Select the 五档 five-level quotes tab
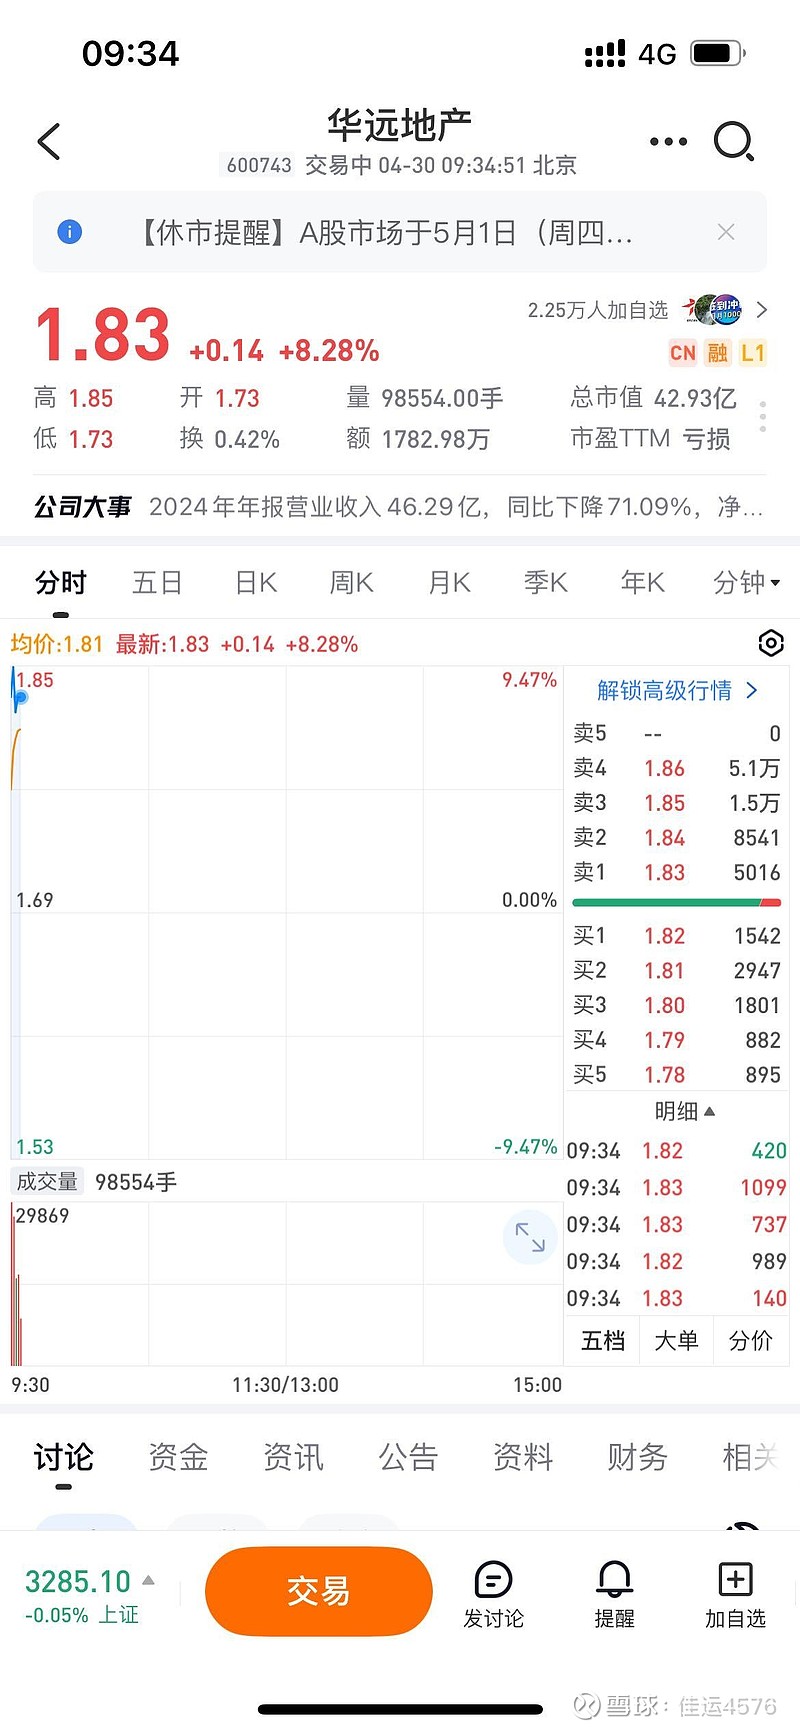This screenshot has width=800, height=1731. 603,1340
